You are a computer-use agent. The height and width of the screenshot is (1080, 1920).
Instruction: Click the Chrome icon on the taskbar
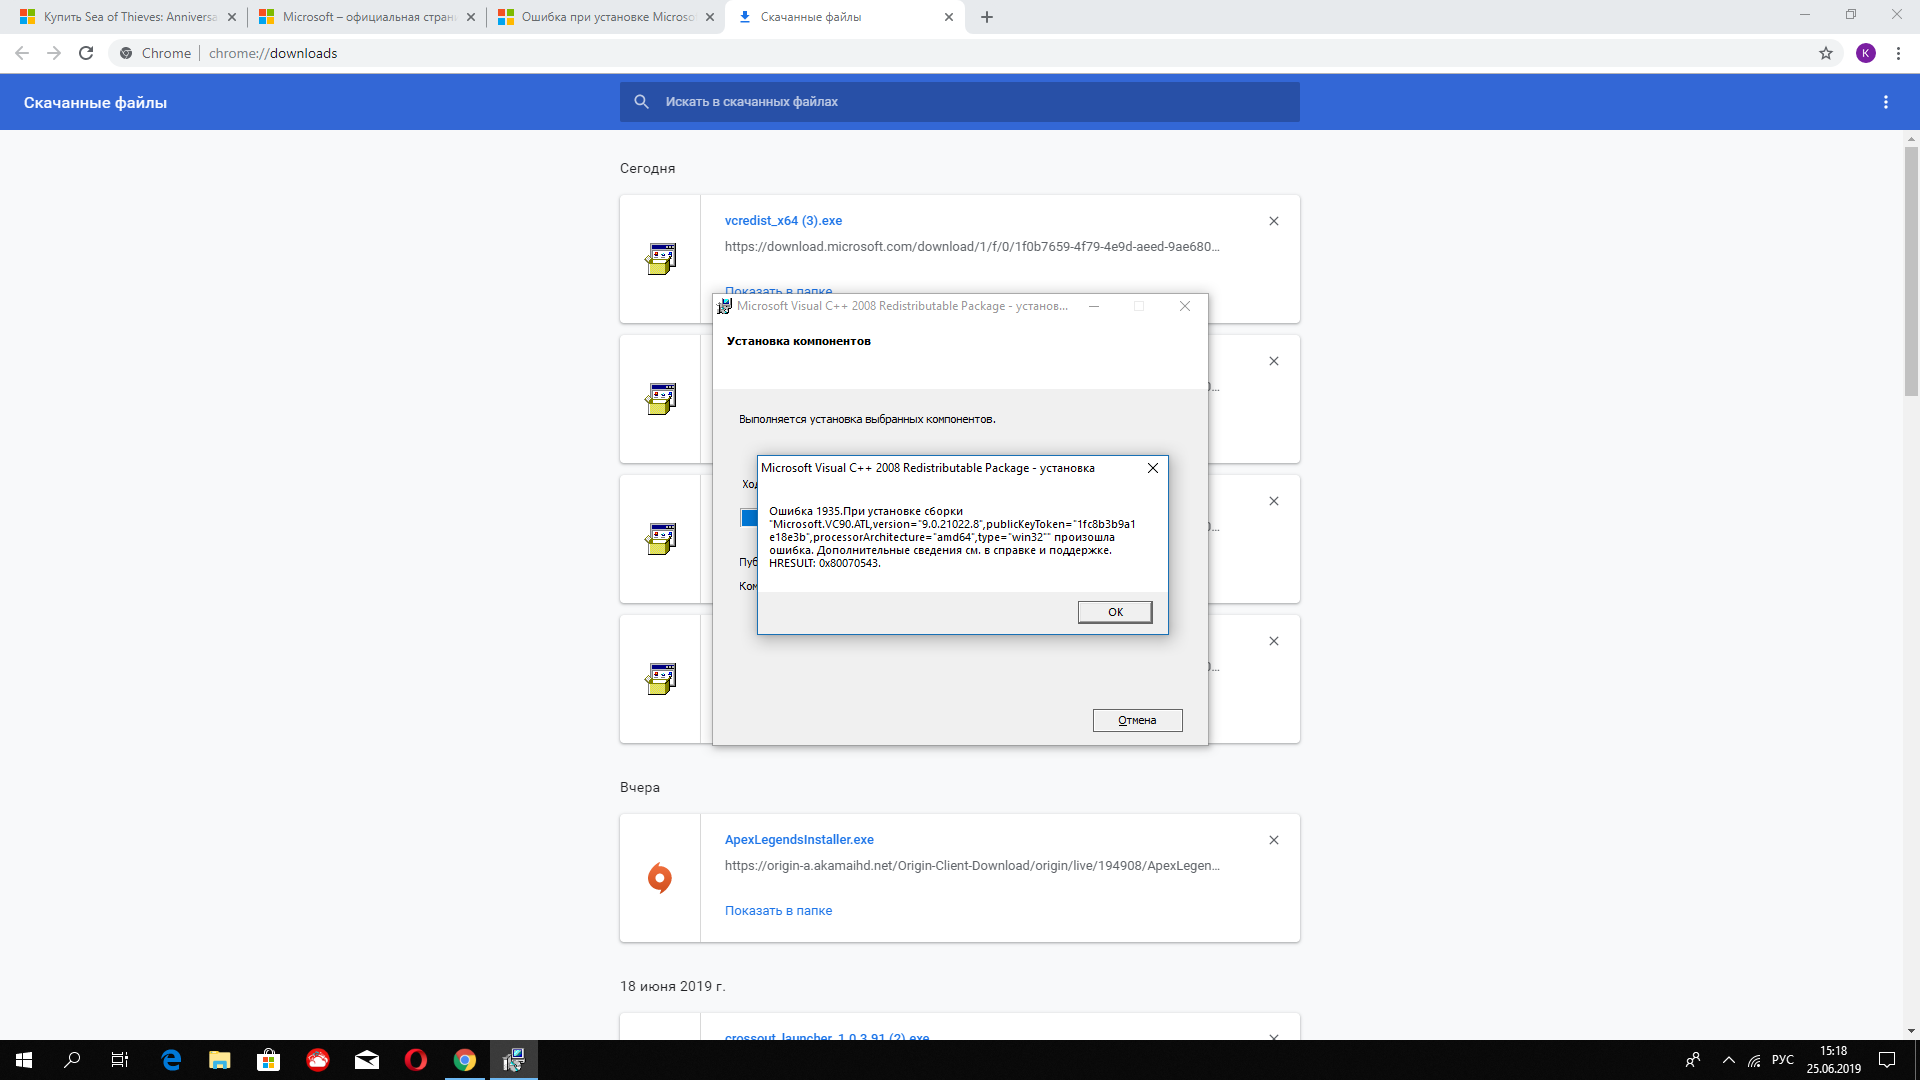(x=465, y=1060)
